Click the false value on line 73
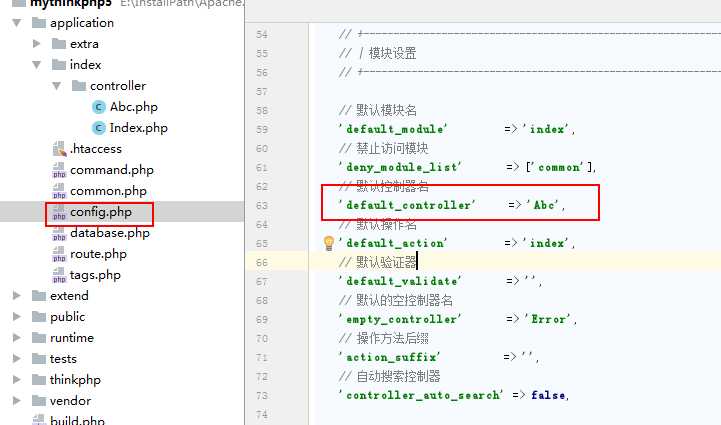The image size is (721, 425). pos(548,395)
